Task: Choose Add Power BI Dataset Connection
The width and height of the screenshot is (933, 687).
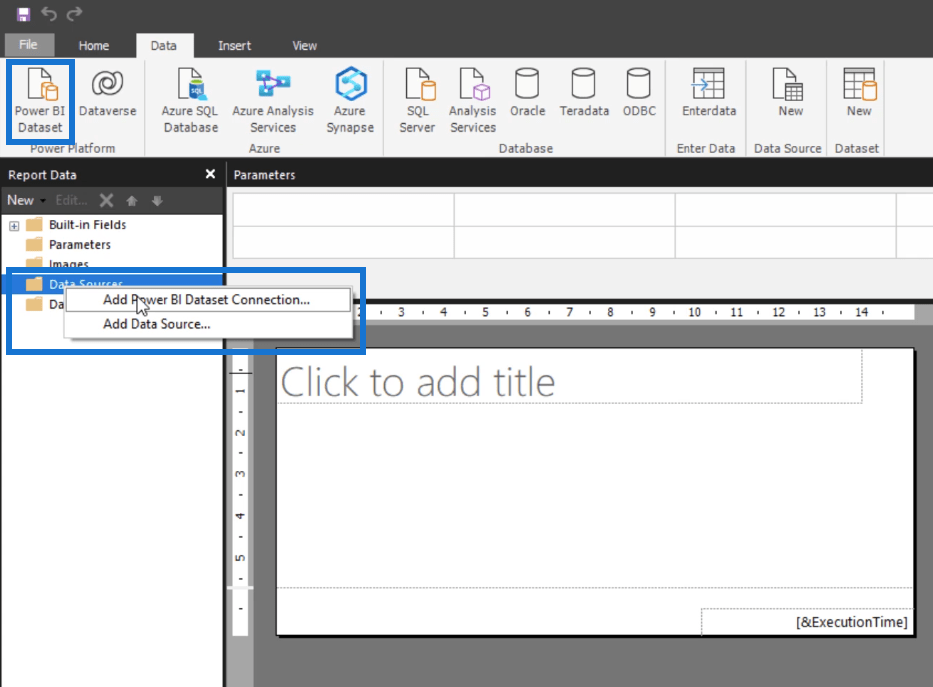Action: [x=206, y=300]
